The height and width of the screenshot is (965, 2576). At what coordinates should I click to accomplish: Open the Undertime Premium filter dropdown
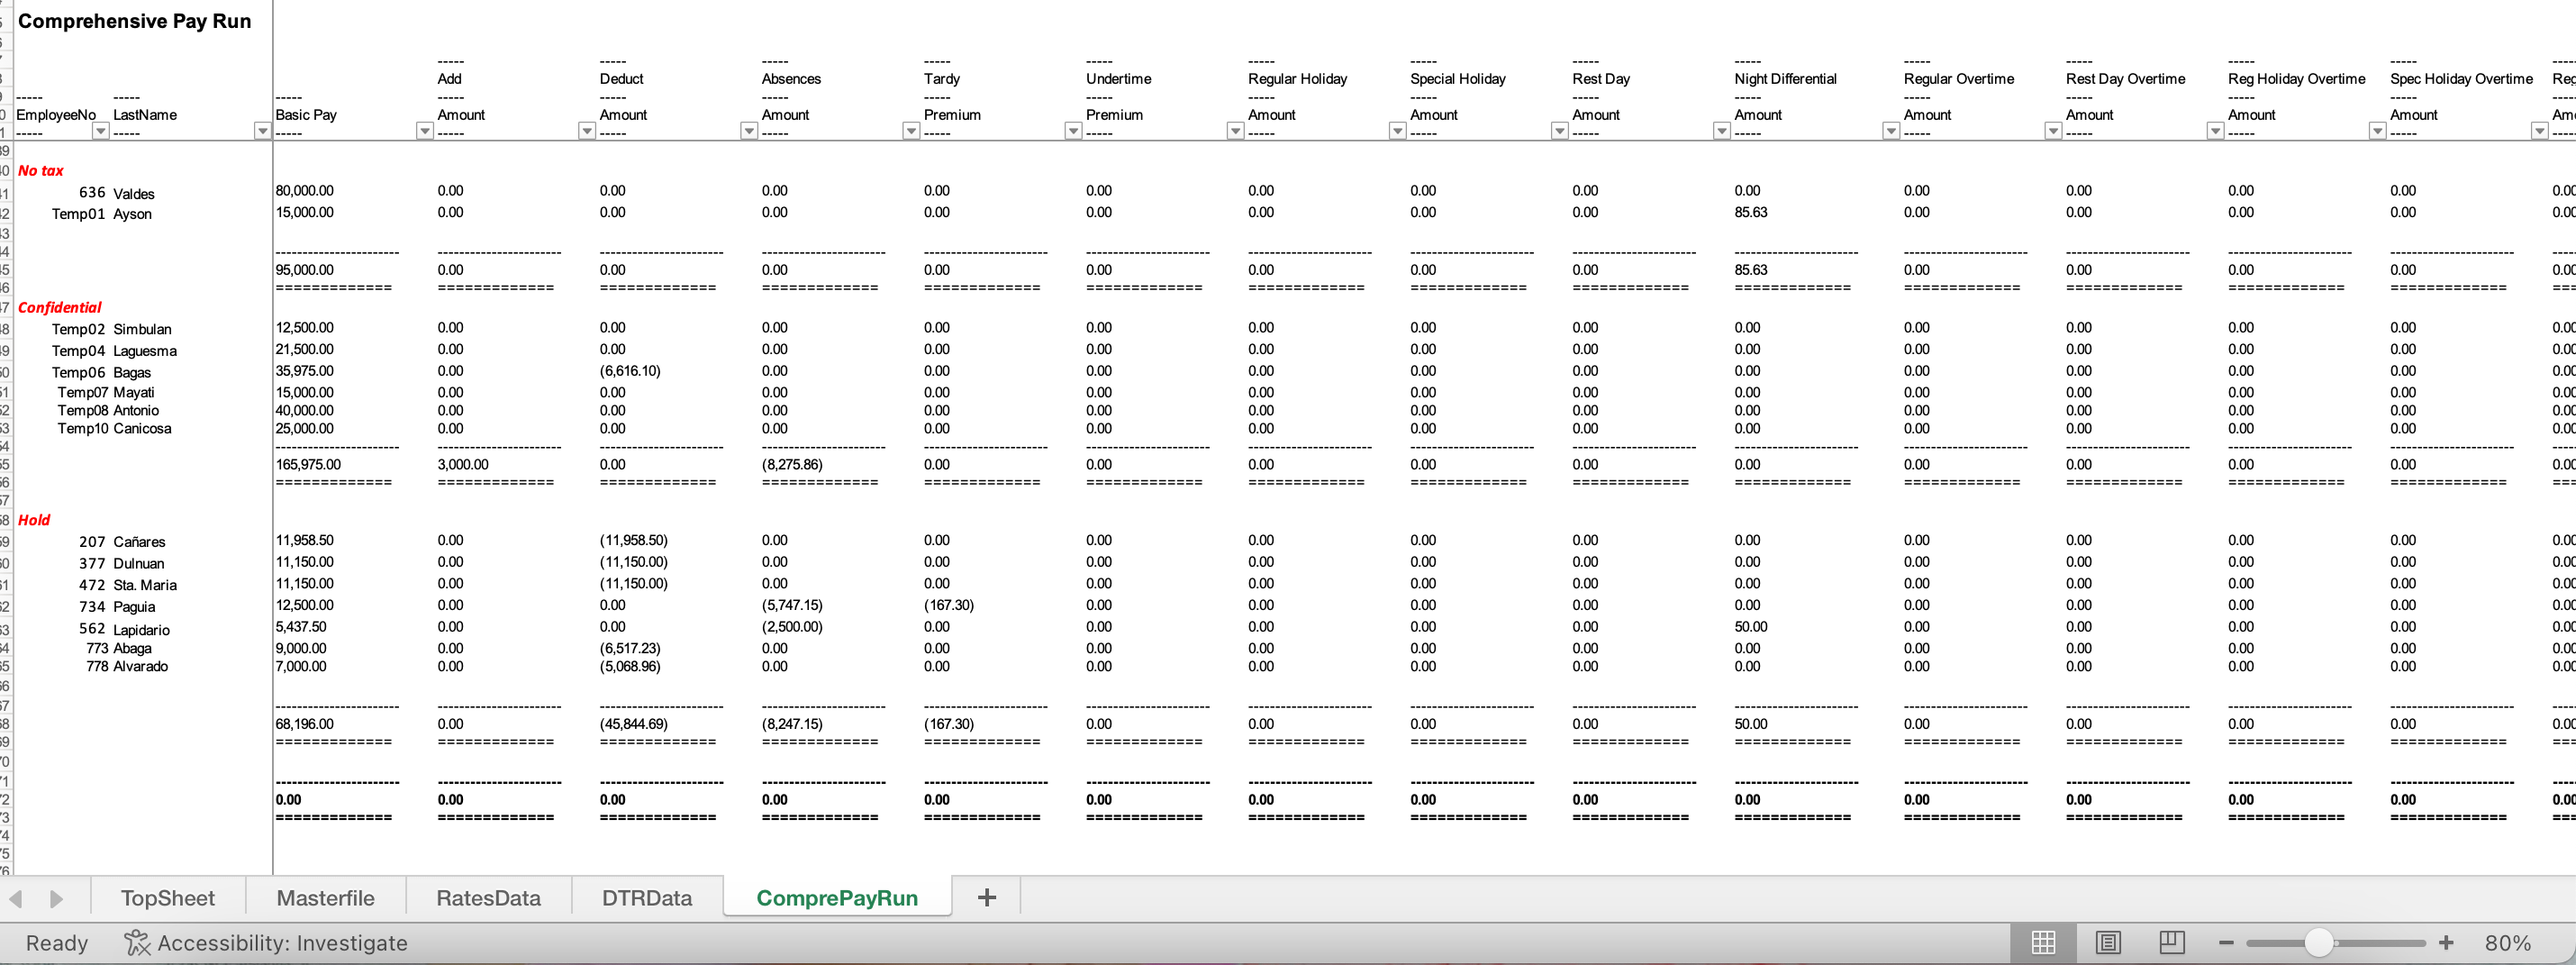[1235, 131]
